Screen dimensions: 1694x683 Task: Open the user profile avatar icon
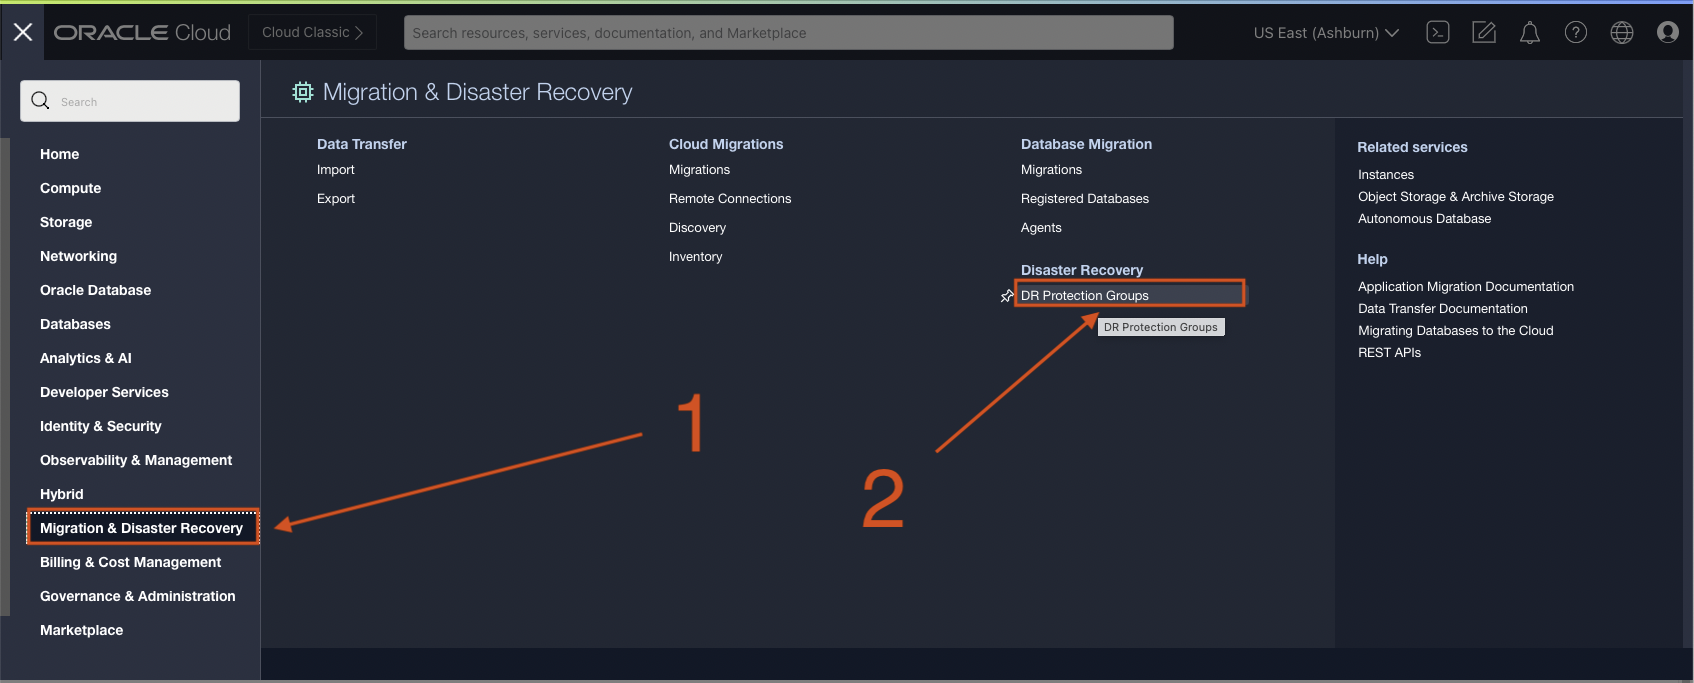click(1667, 32)
